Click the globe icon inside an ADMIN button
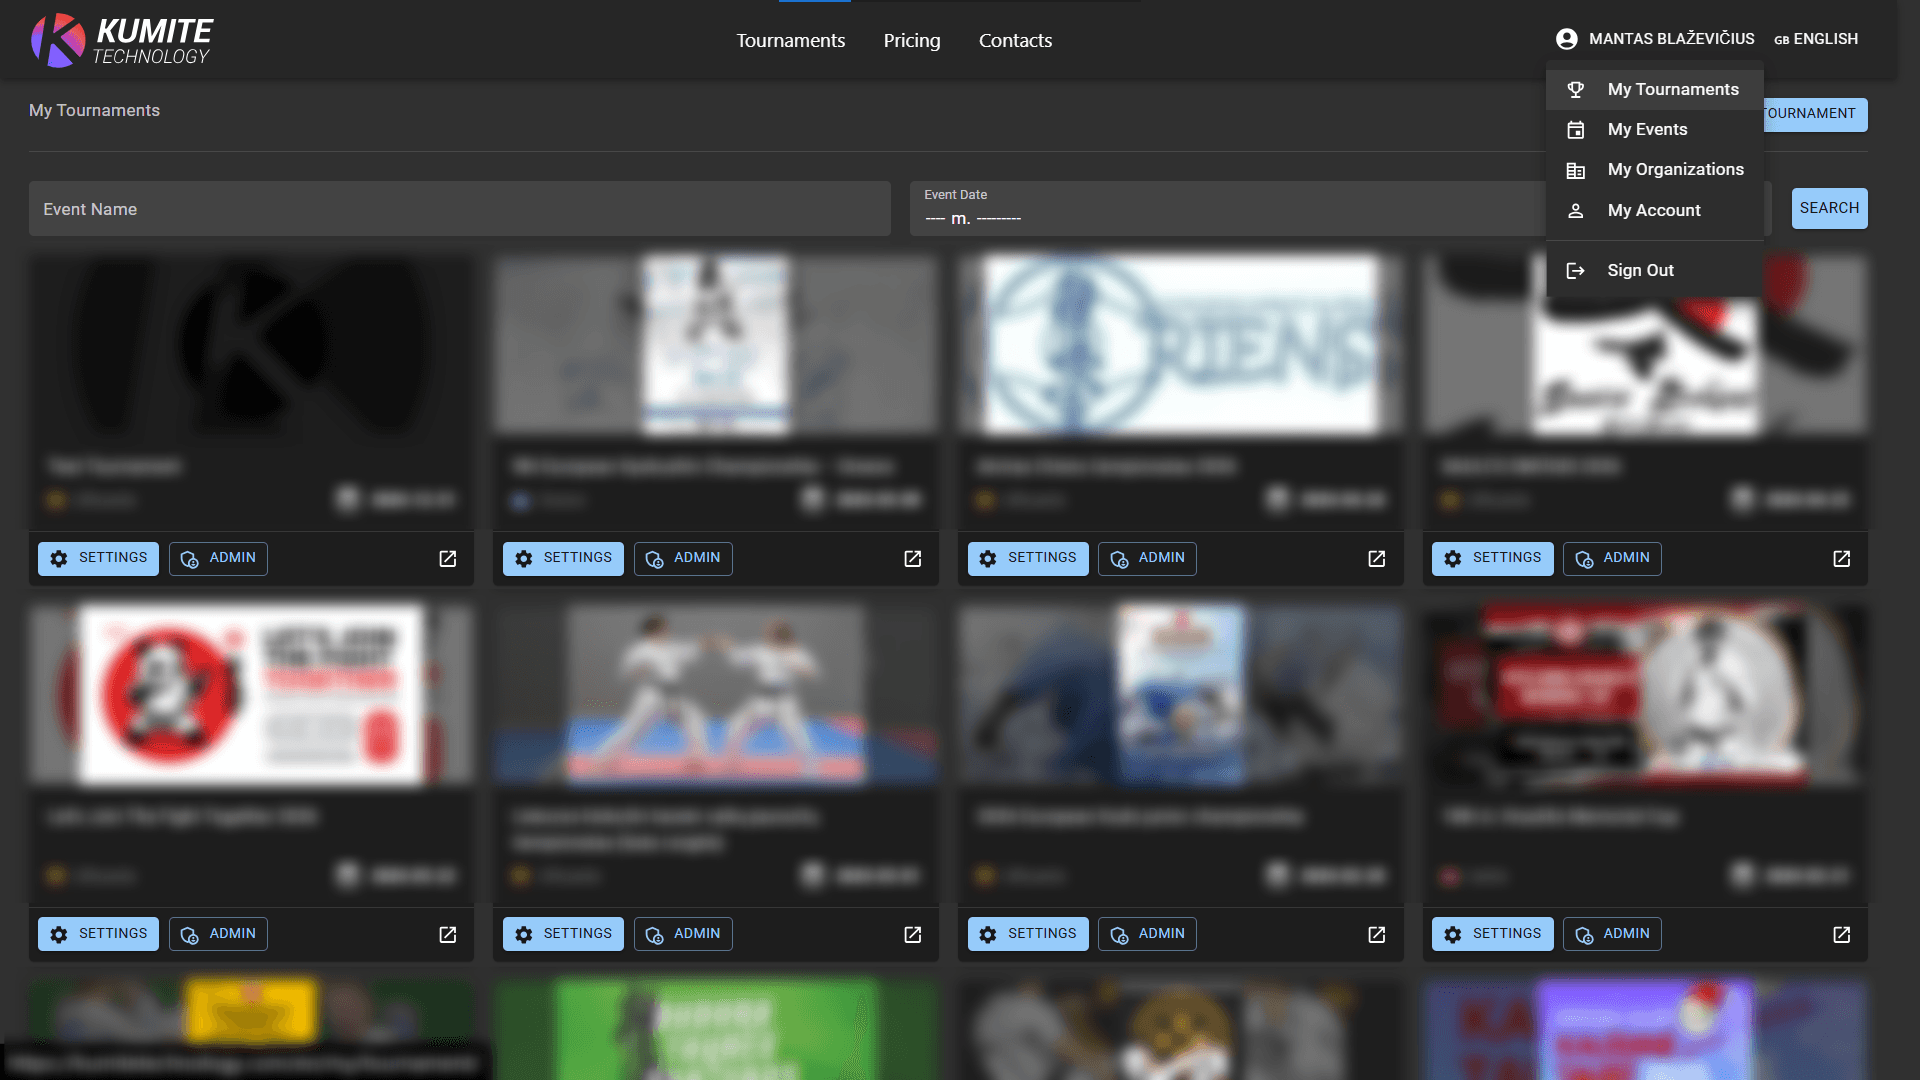Viewport: 1920px width, 1080px height. 189,559
